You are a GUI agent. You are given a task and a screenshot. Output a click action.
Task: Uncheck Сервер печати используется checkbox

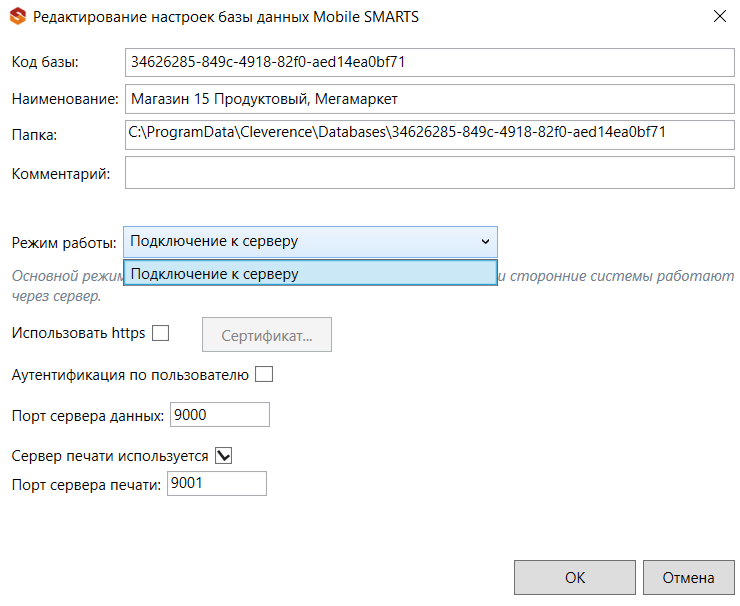(223, 455)
